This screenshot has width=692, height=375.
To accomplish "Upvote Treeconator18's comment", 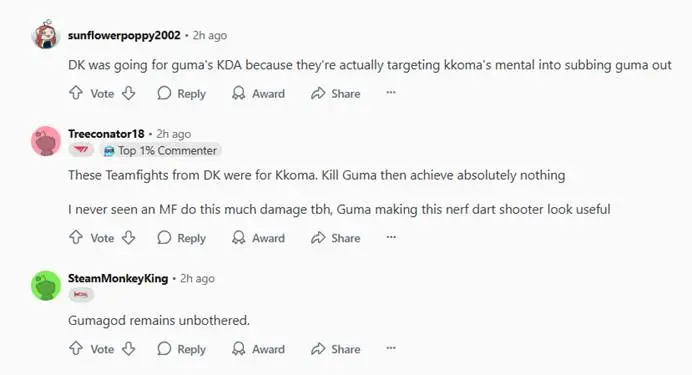I will tap(76, 237).
